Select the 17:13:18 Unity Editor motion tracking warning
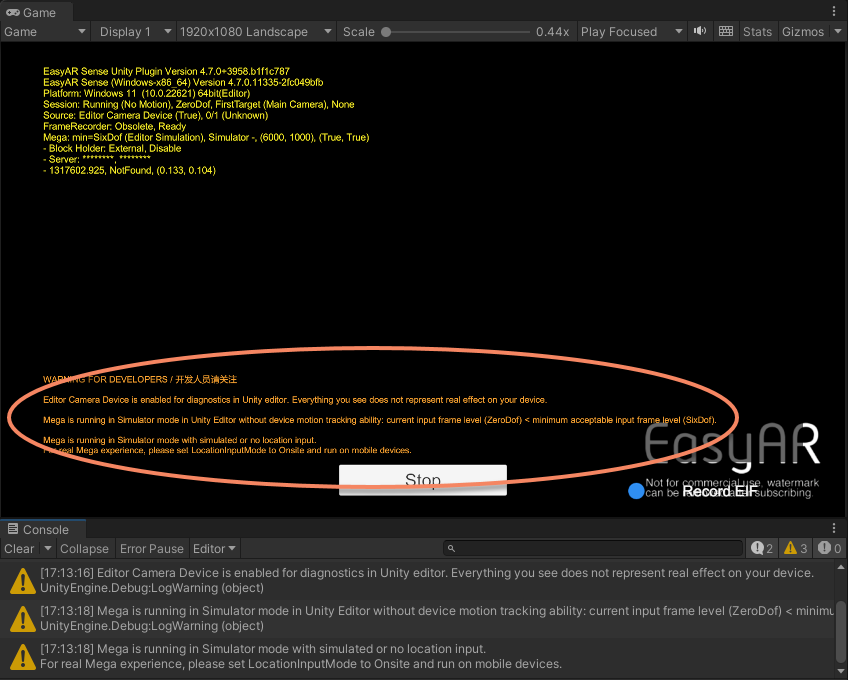 tap(417, 618)
